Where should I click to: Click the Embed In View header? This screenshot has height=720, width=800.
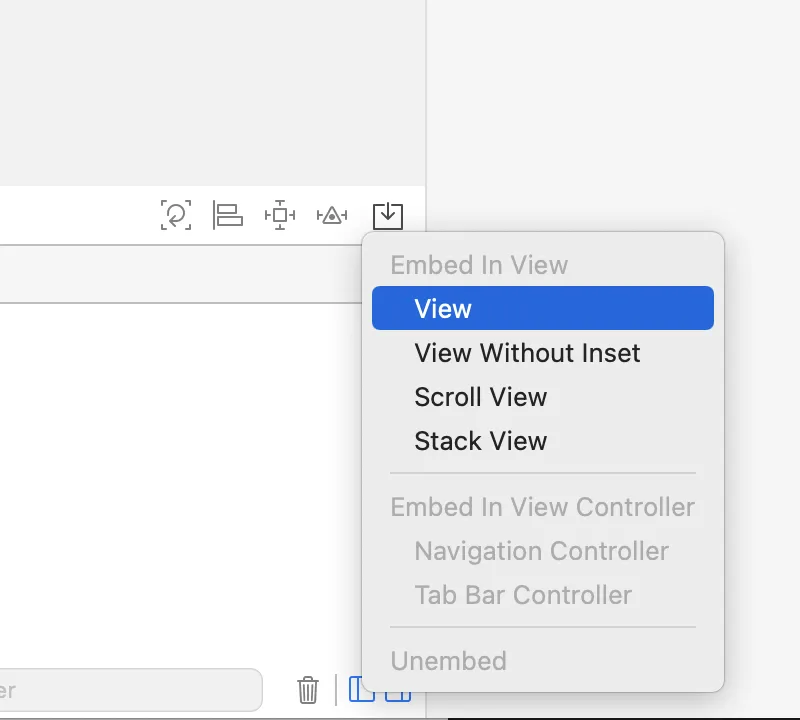[x=479, y=265]
